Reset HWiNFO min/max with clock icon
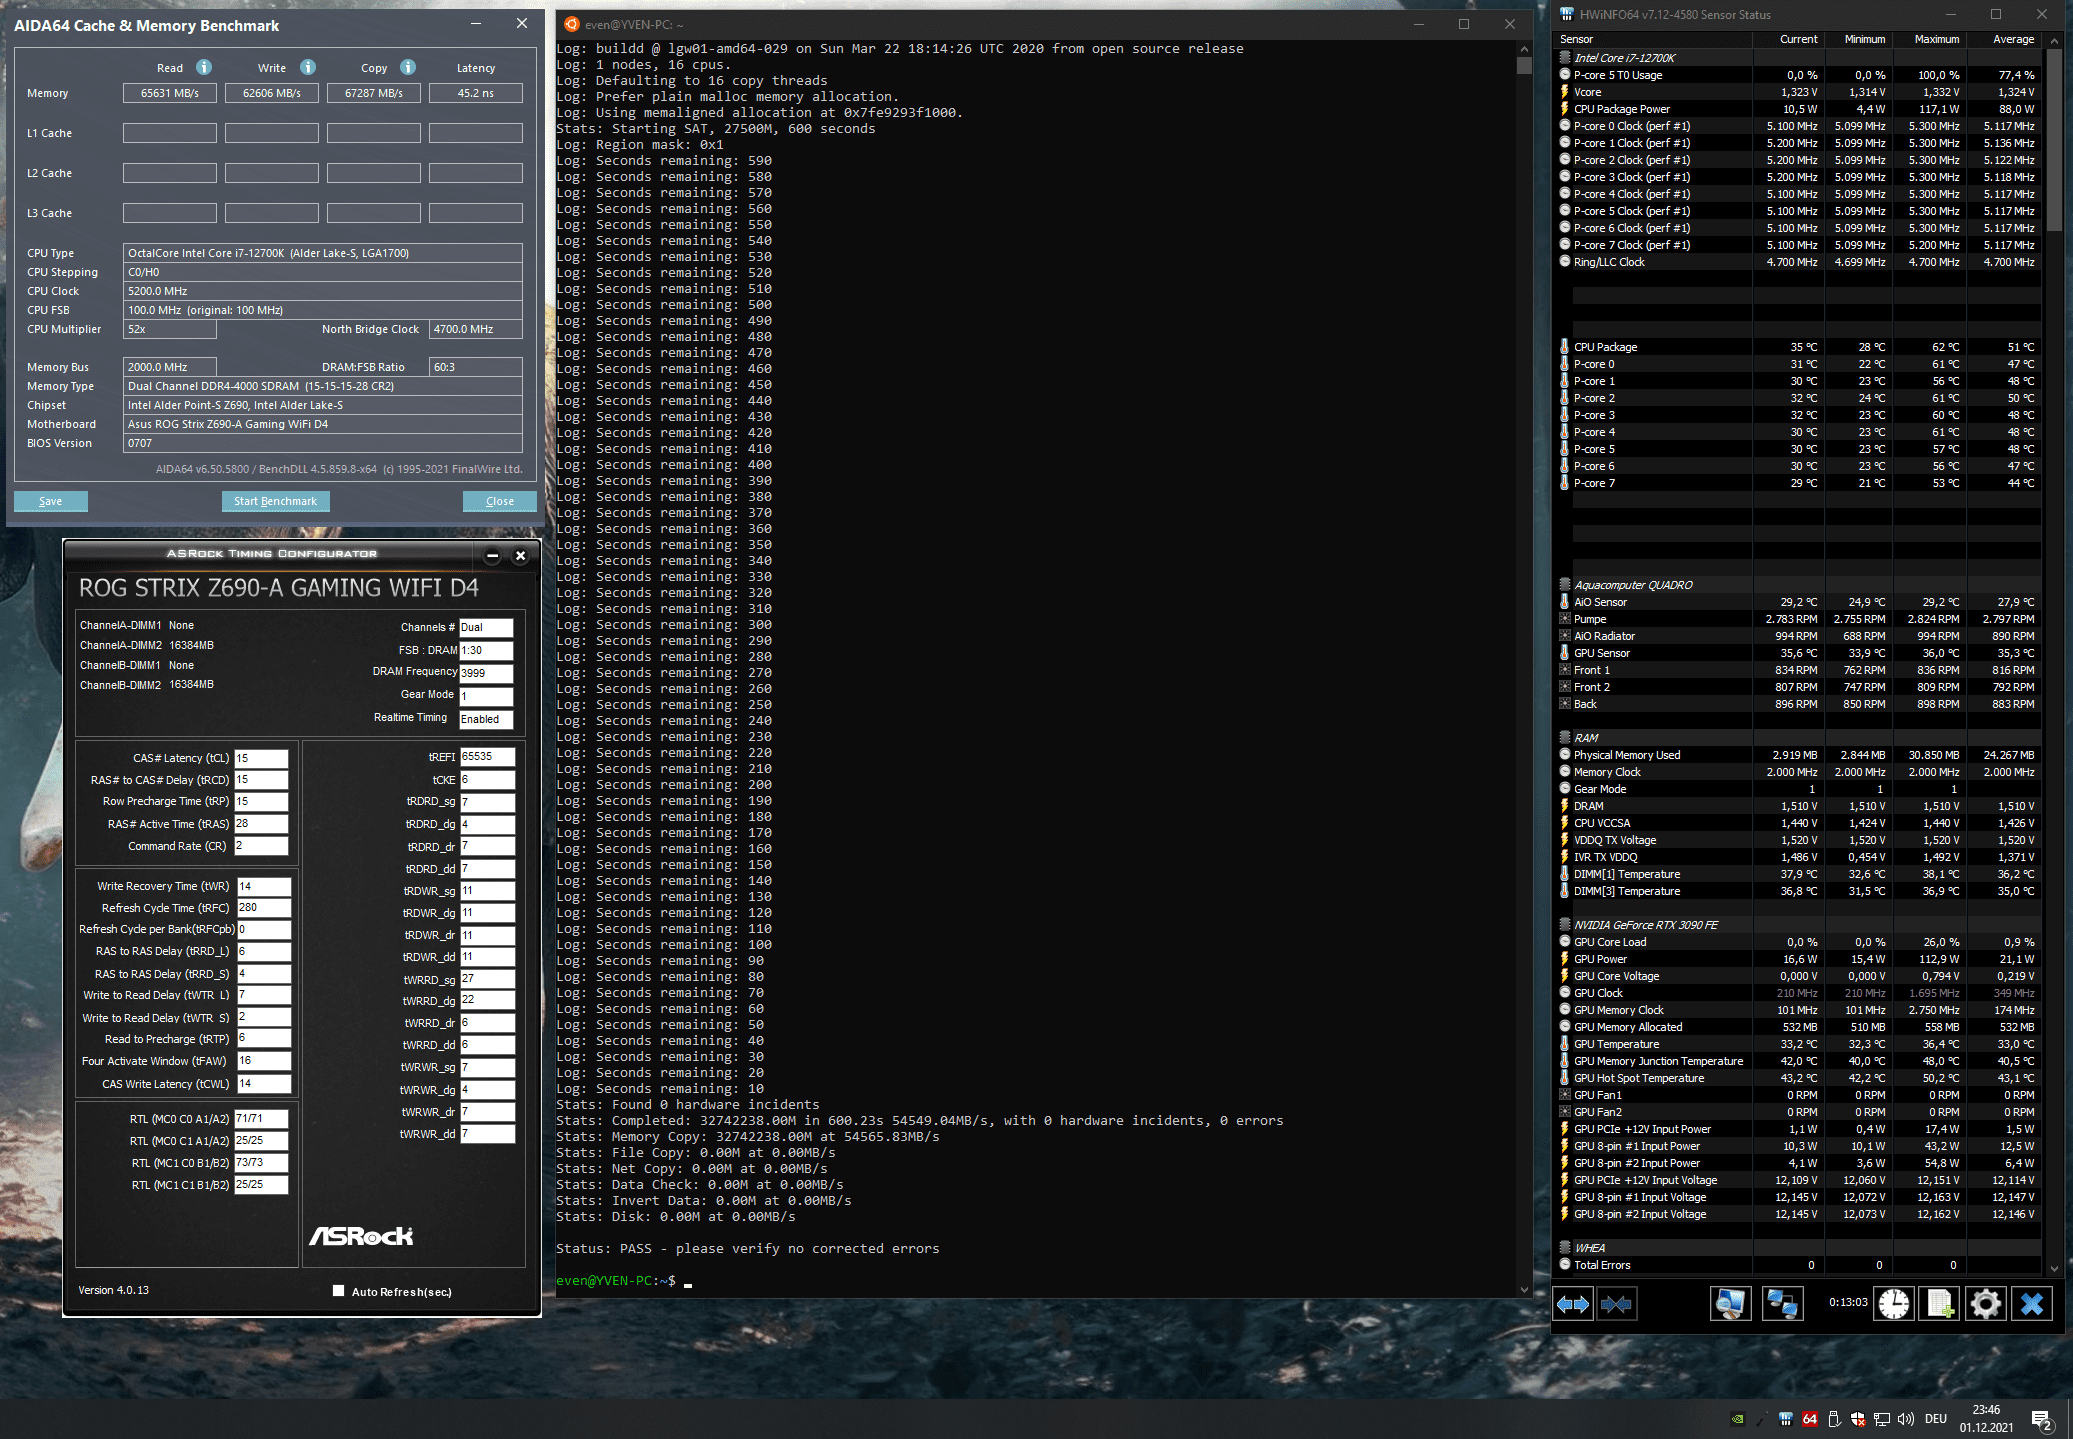This screenshot has width=2073, height=1439. coord(1893,1304)
